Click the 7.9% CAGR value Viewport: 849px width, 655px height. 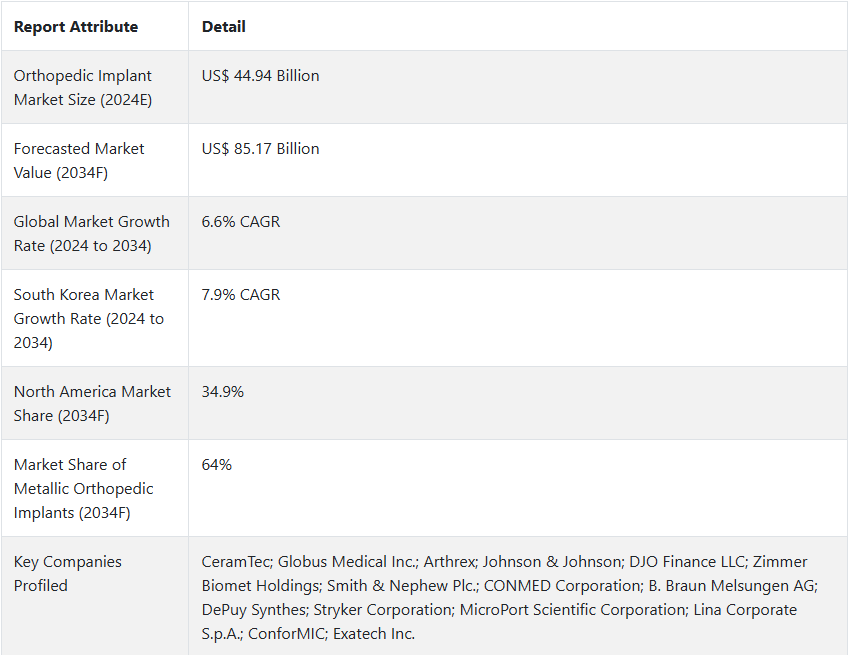pyautogui.click(x=241, y=295)
